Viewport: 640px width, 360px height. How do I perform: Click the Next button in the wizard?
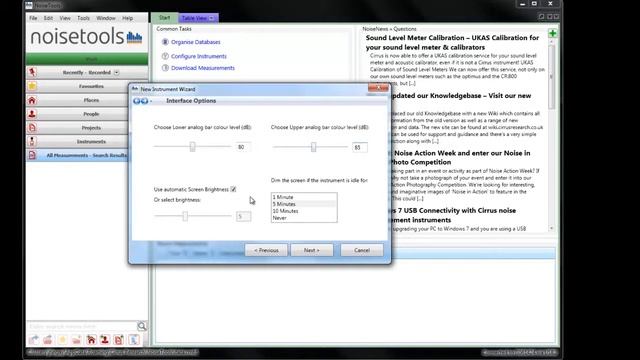click(x=312, y=250)
